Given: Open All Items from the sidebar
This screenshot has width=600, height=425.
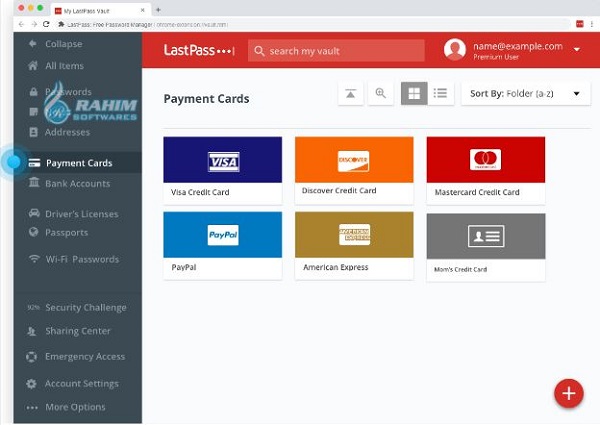Looking at the screenshot, I should click(64, 66).
